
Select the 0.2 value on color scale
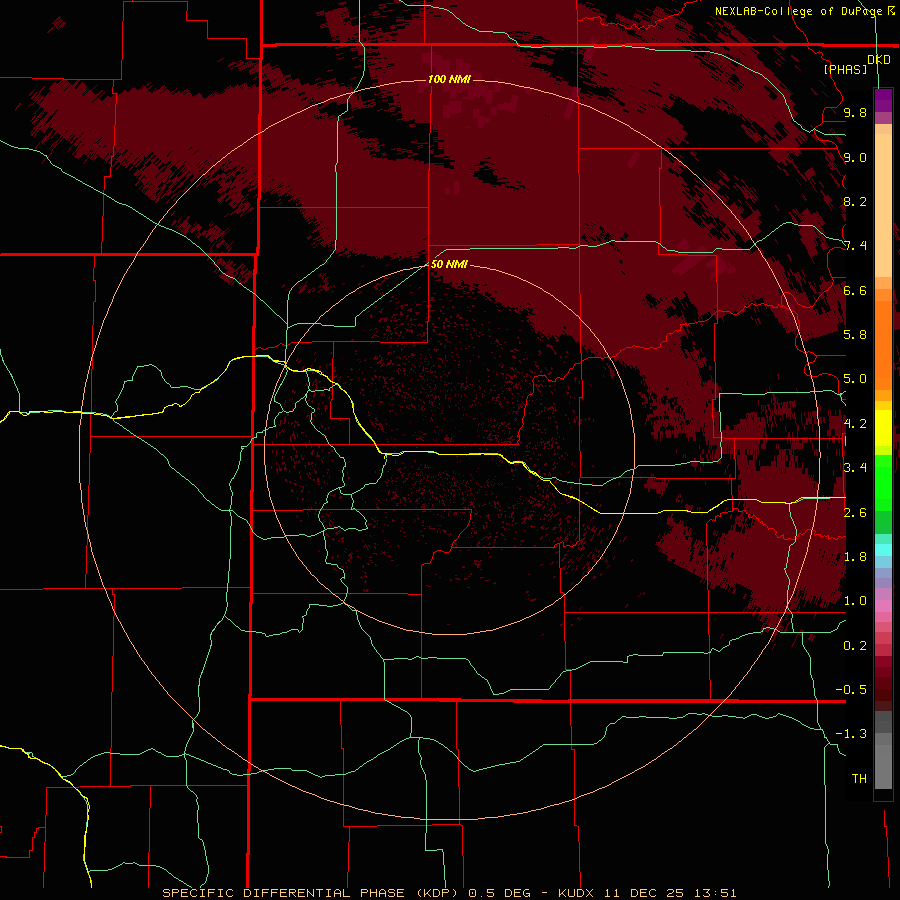point(855,646)
